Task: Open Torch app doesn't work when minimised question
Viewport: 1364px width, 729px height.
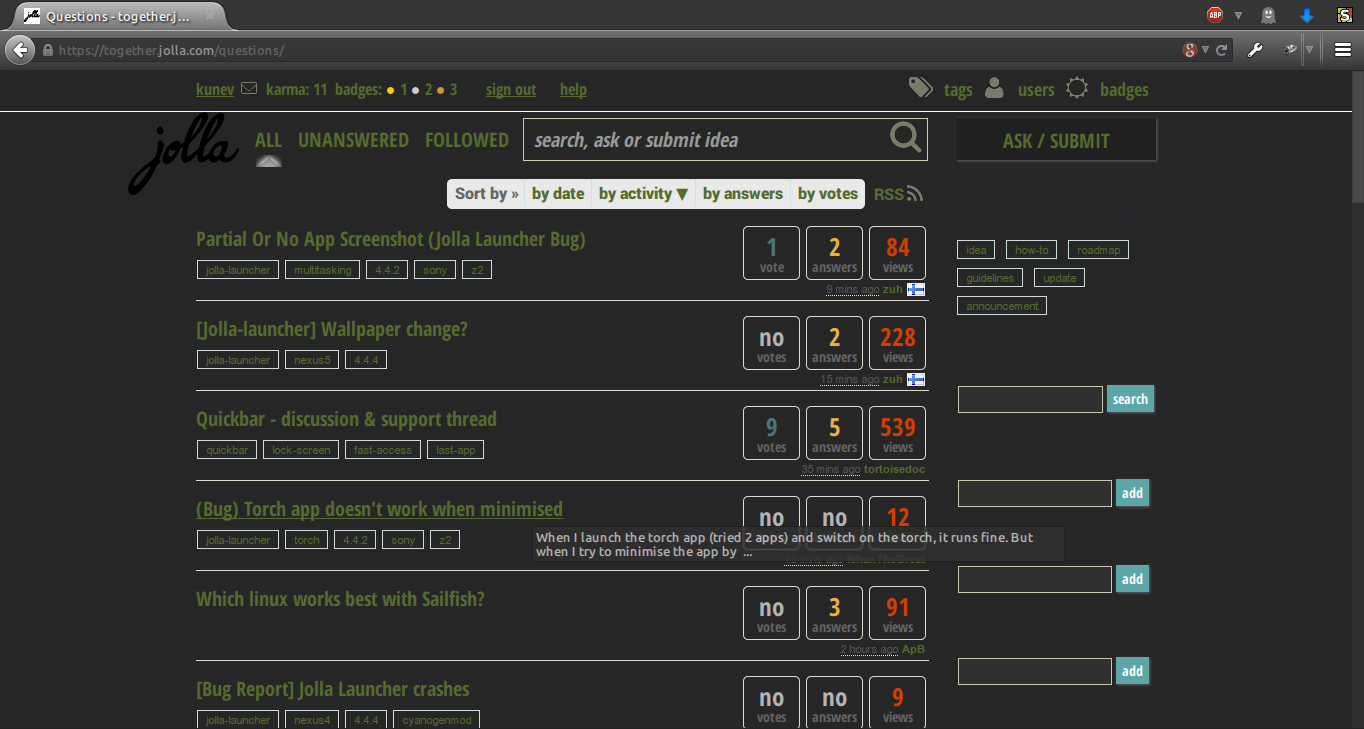Action: (379, 509)
